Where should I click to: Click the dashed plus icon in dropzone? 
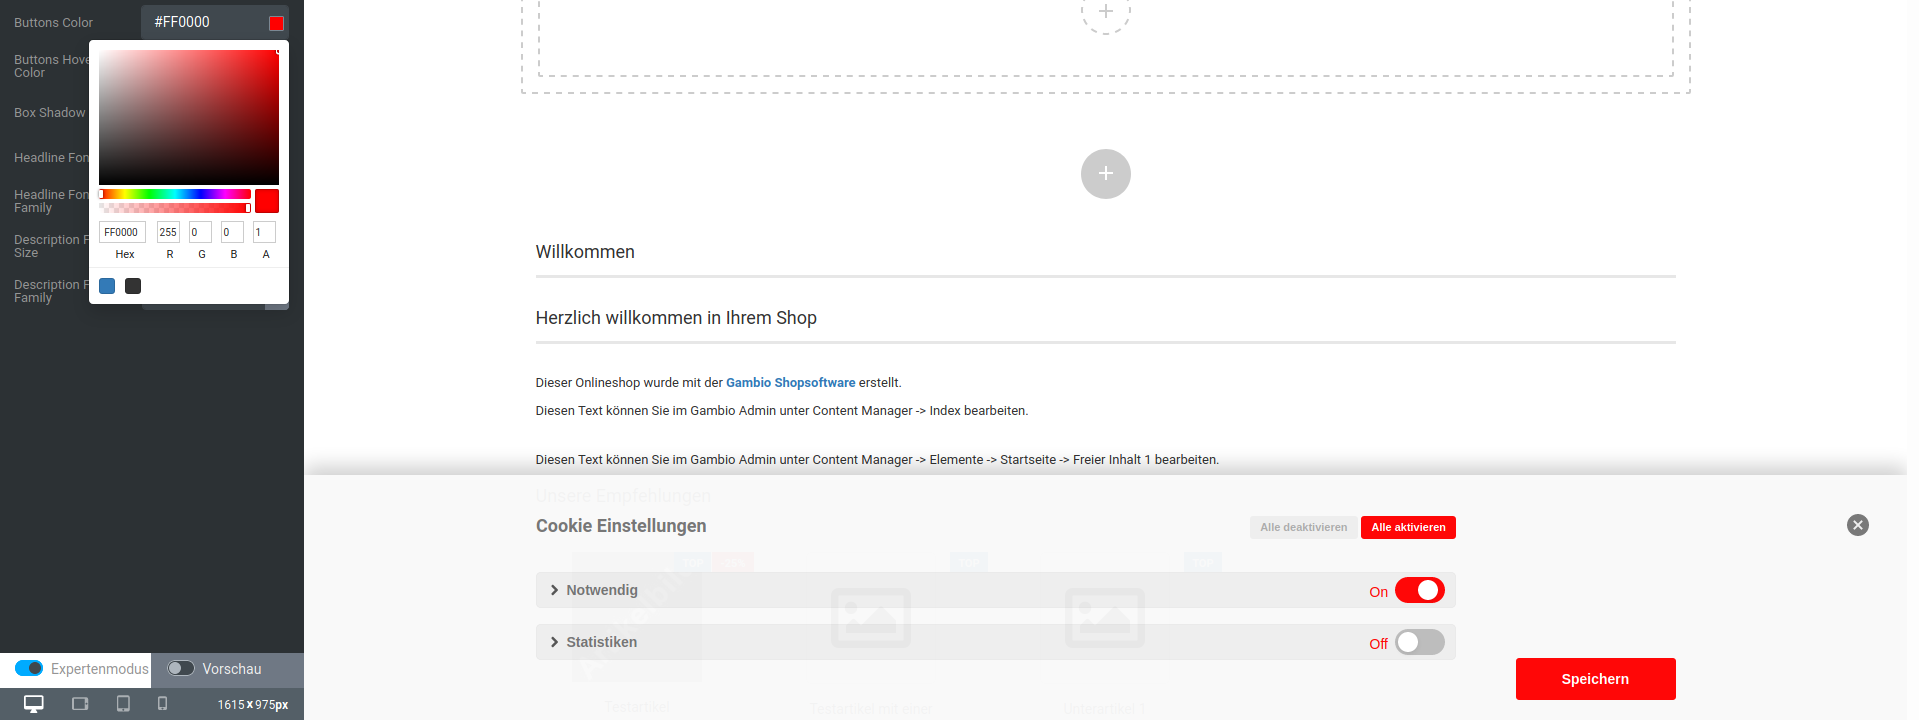1105,12
